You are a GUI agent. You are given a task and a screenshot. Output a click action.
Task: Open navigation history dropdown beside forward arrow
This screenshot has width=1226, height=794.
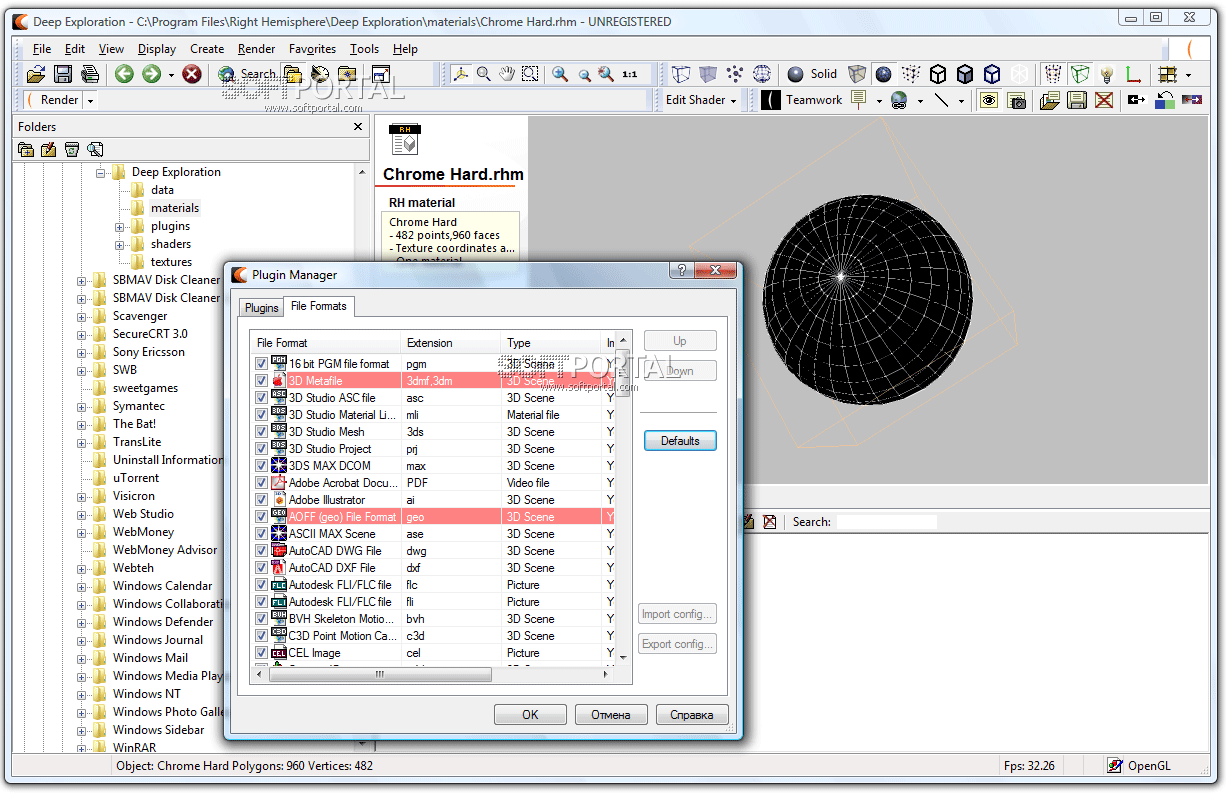171,75
